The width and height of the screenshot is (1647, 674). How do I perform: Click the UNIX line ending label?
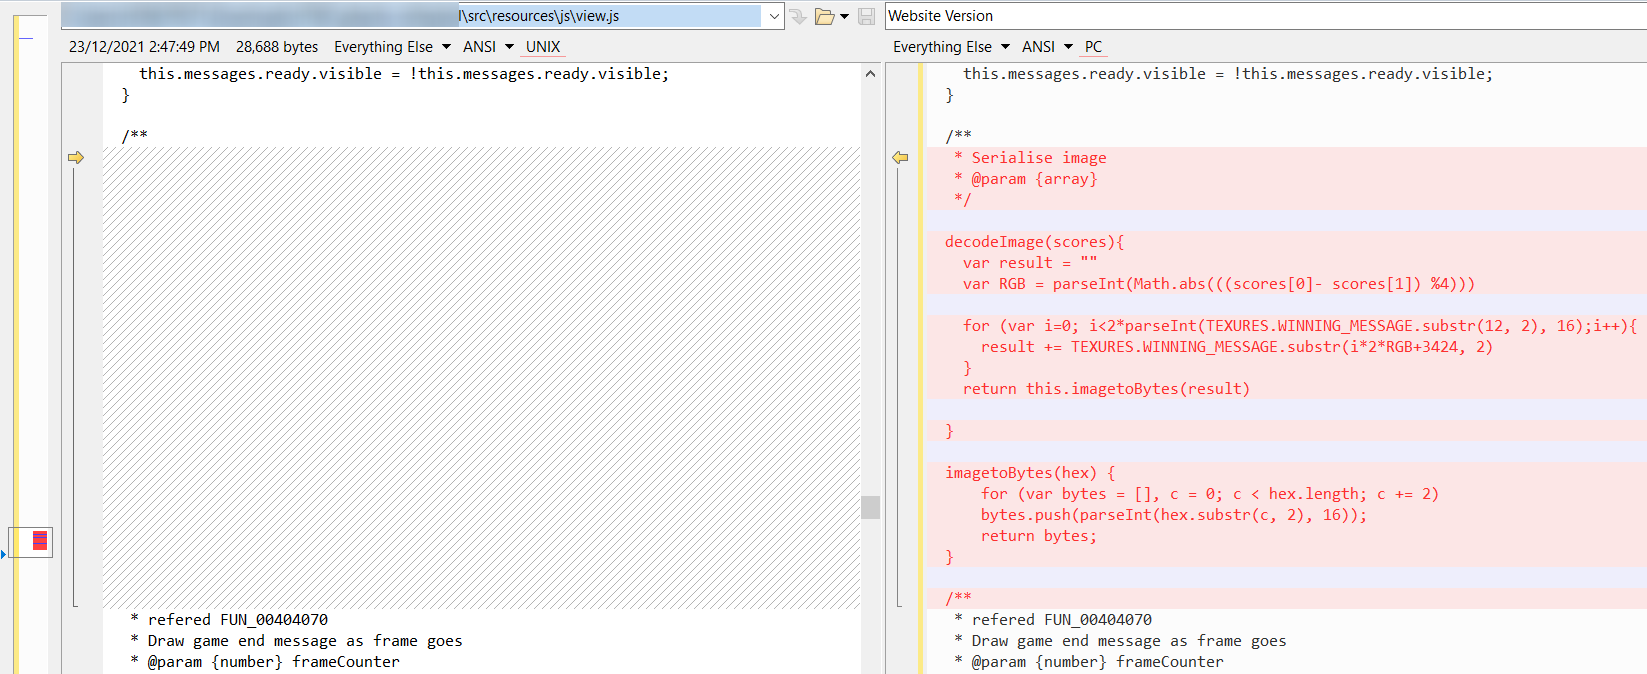(543, 47)
